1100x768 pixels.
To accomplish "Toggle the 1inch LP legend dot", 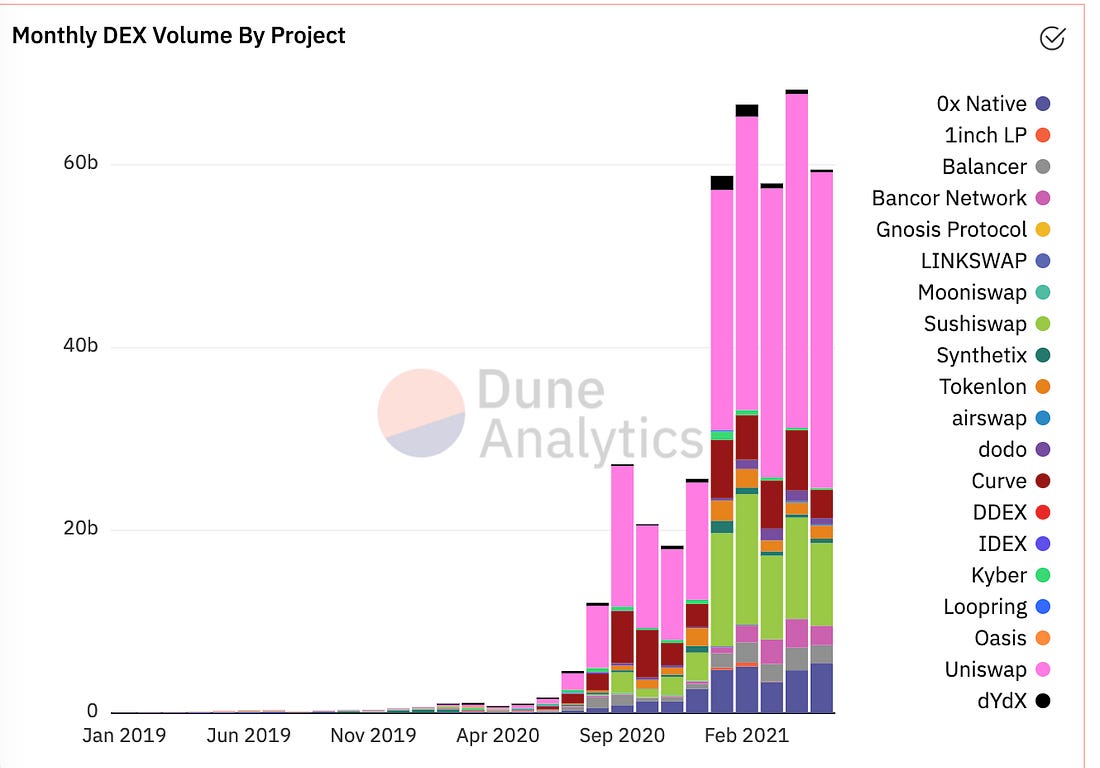I will [x=1043, y=135].
